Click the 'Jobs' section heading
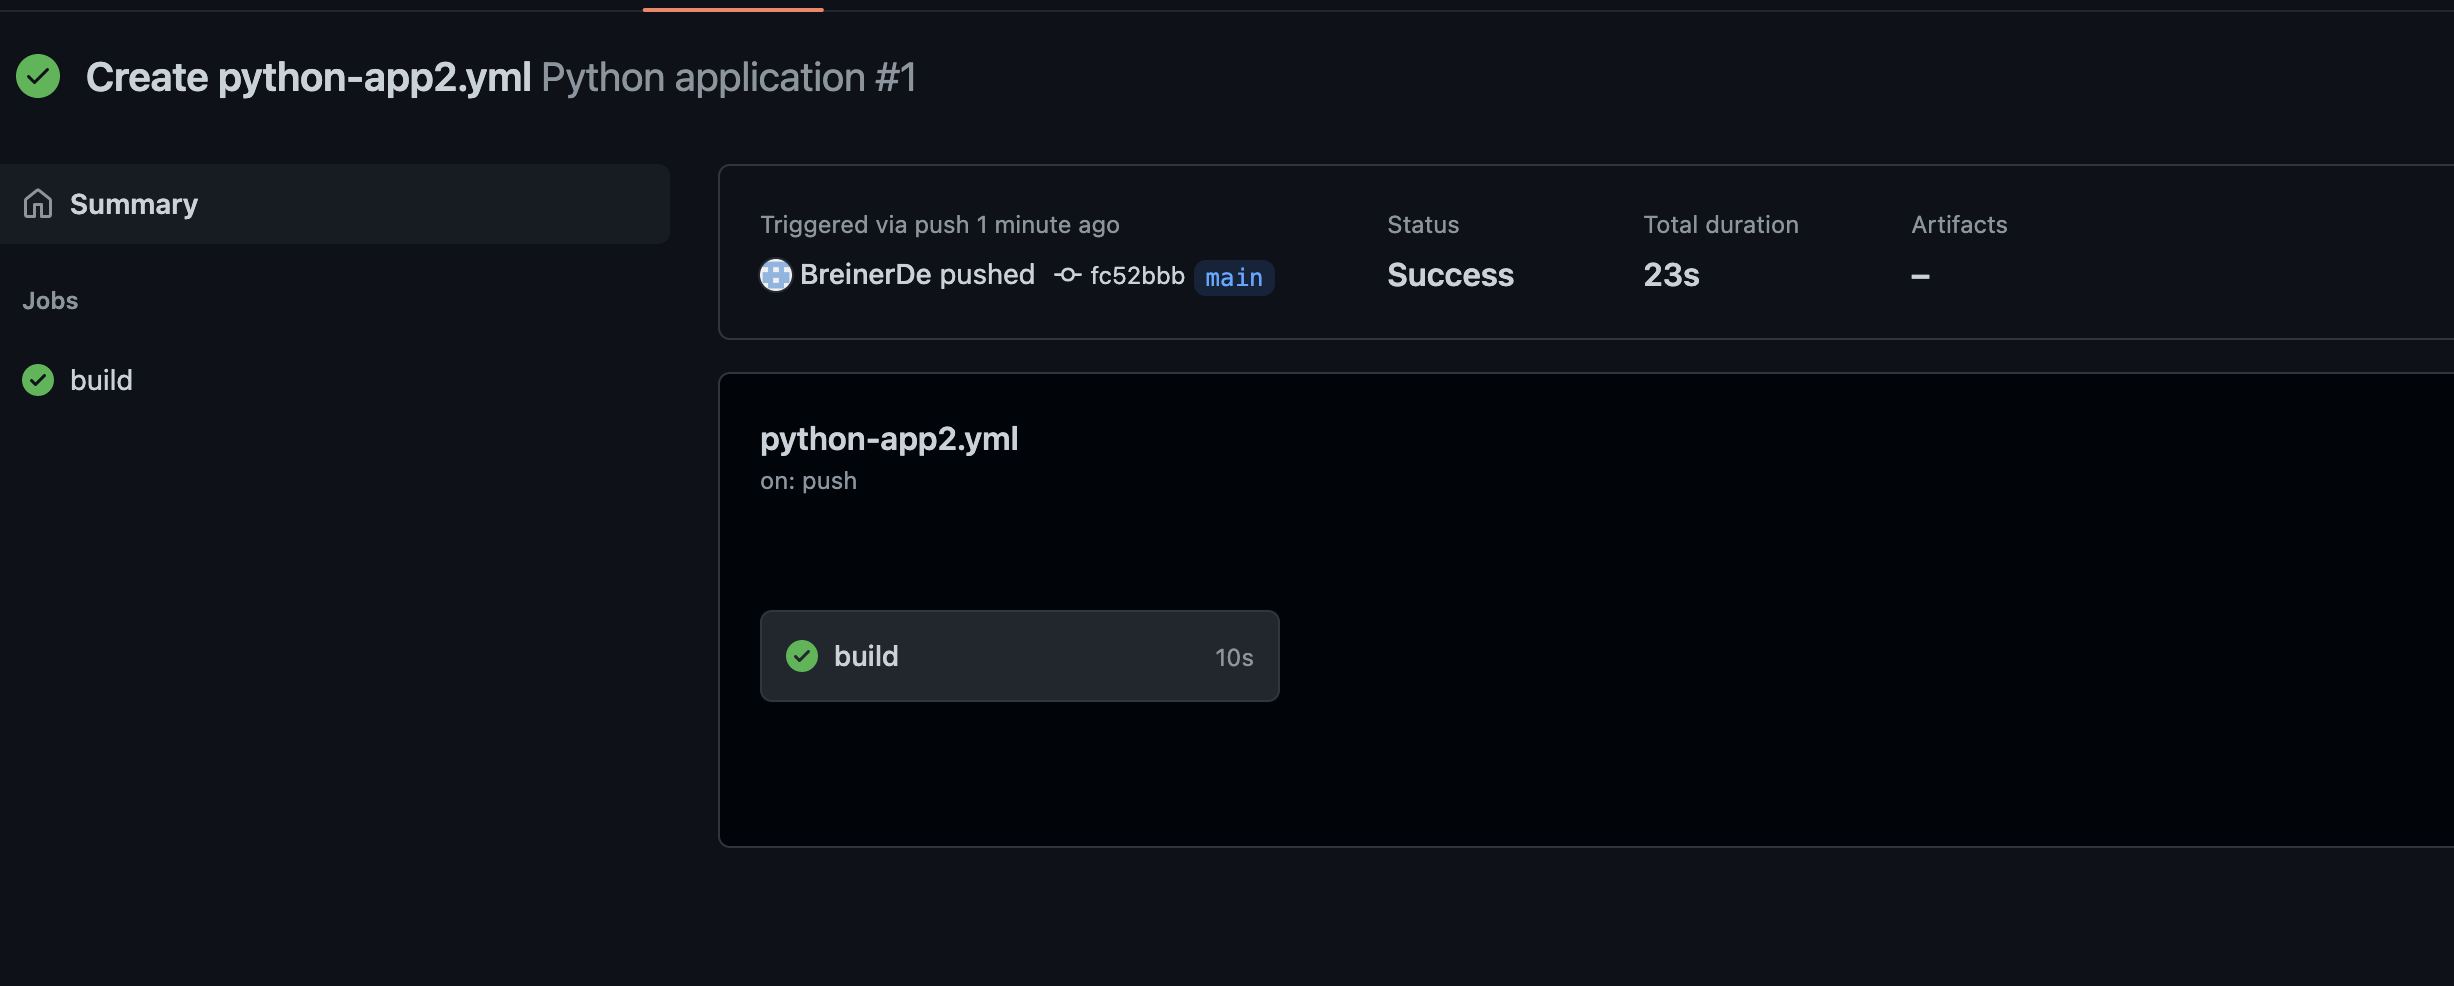This screenshot has height=986, width=2454. coord(50,301)
